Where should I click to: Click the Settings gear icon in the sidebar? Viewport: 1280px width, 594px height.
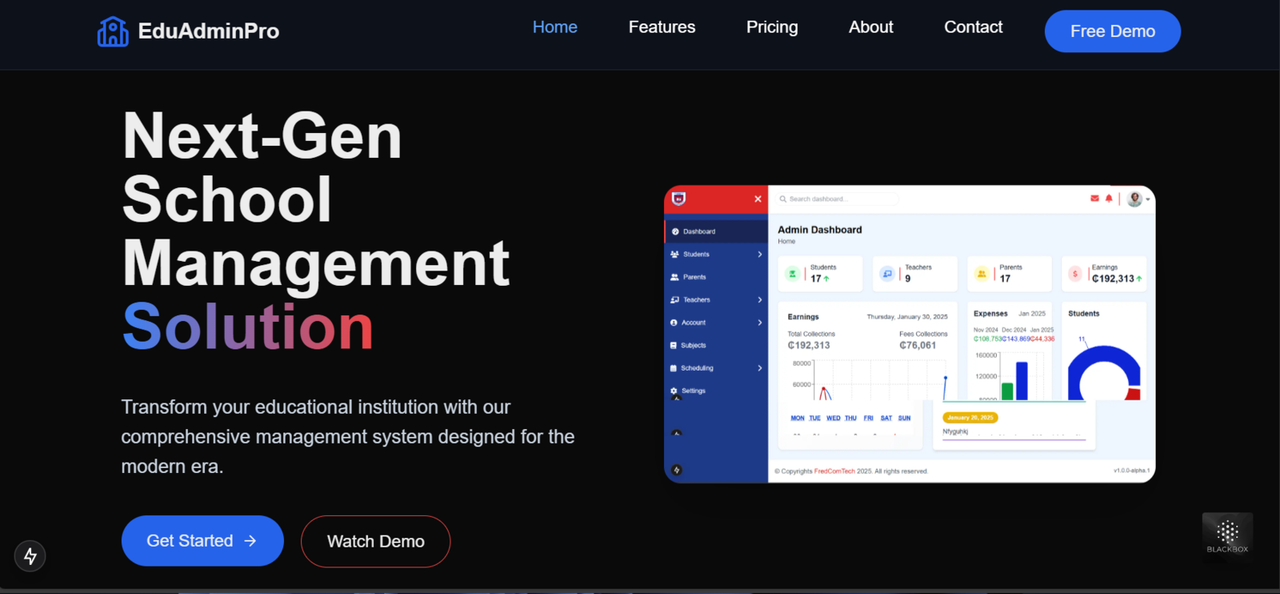pyautogui.click(x=673, y=391)
